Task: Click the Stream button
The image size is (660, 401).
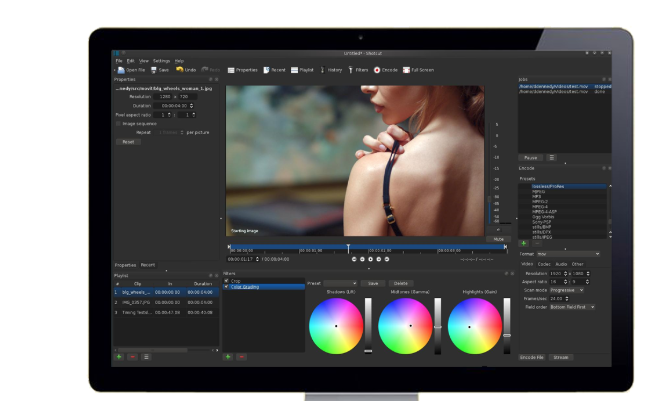Action: point(561,357)
